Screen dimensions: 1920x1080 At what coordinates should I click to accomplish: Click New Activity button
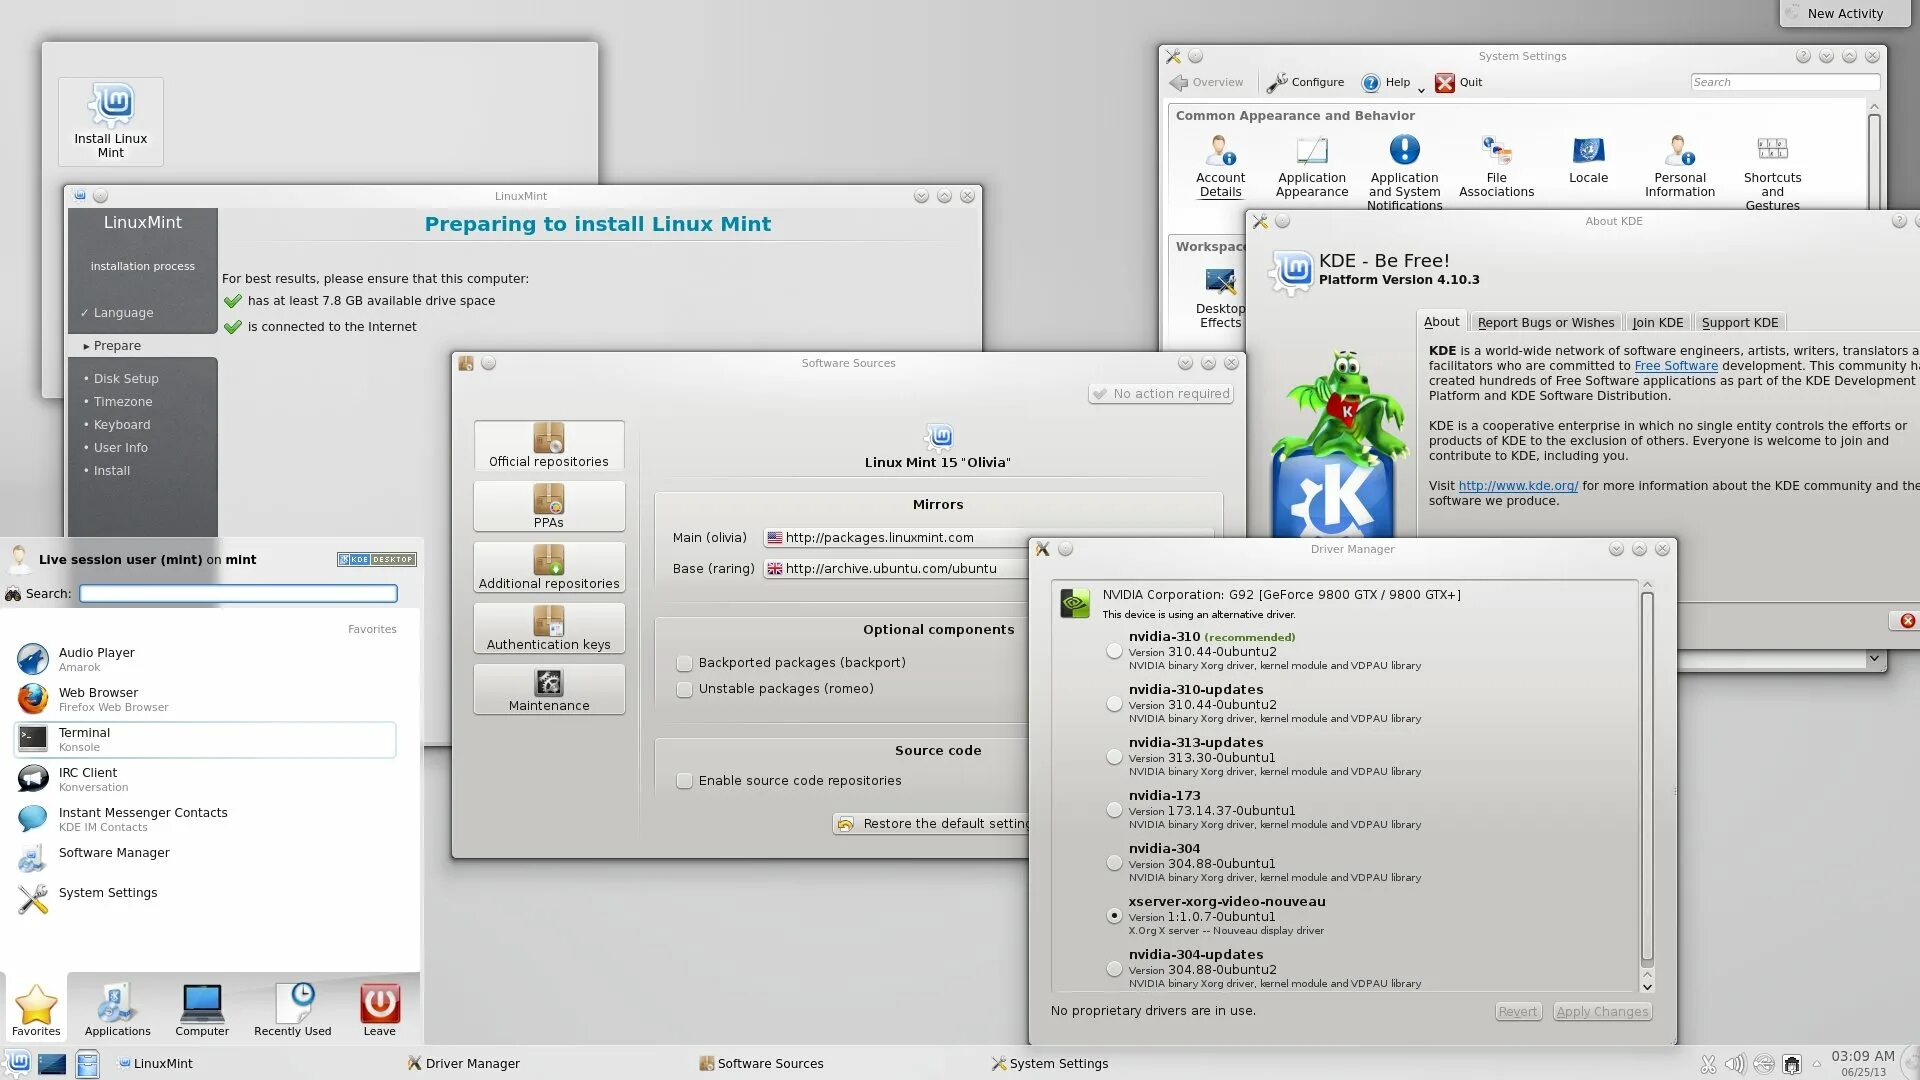(1845, 13)
